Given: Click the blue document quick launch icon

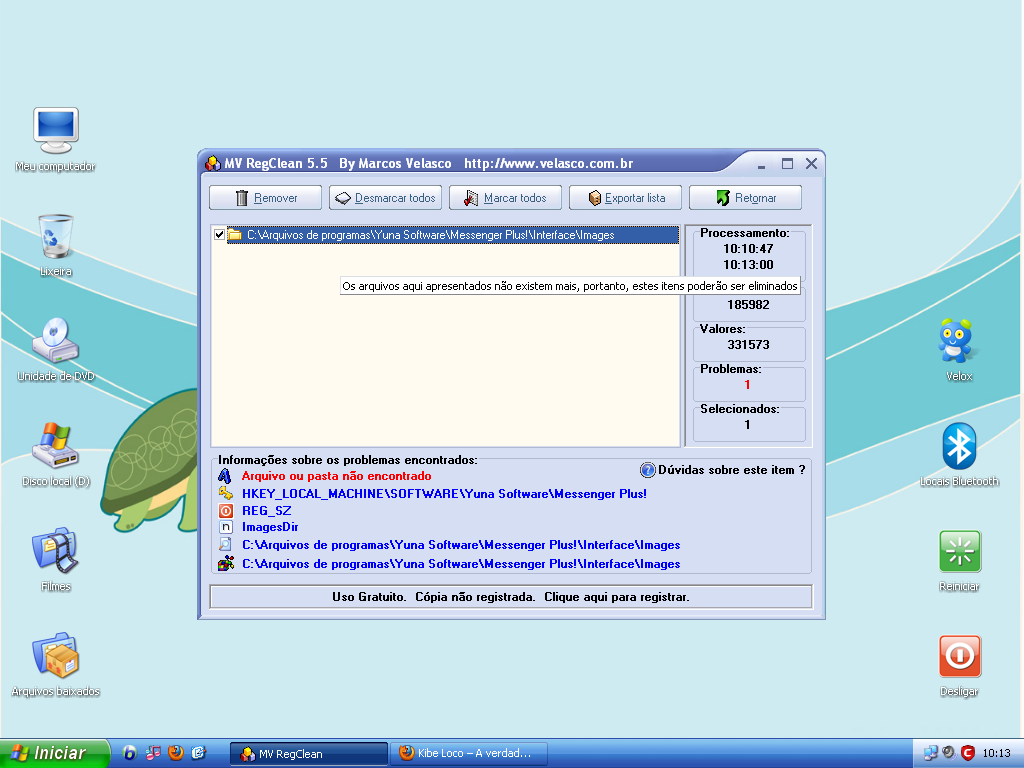Looking at the screenshot, I should [199, 753].
